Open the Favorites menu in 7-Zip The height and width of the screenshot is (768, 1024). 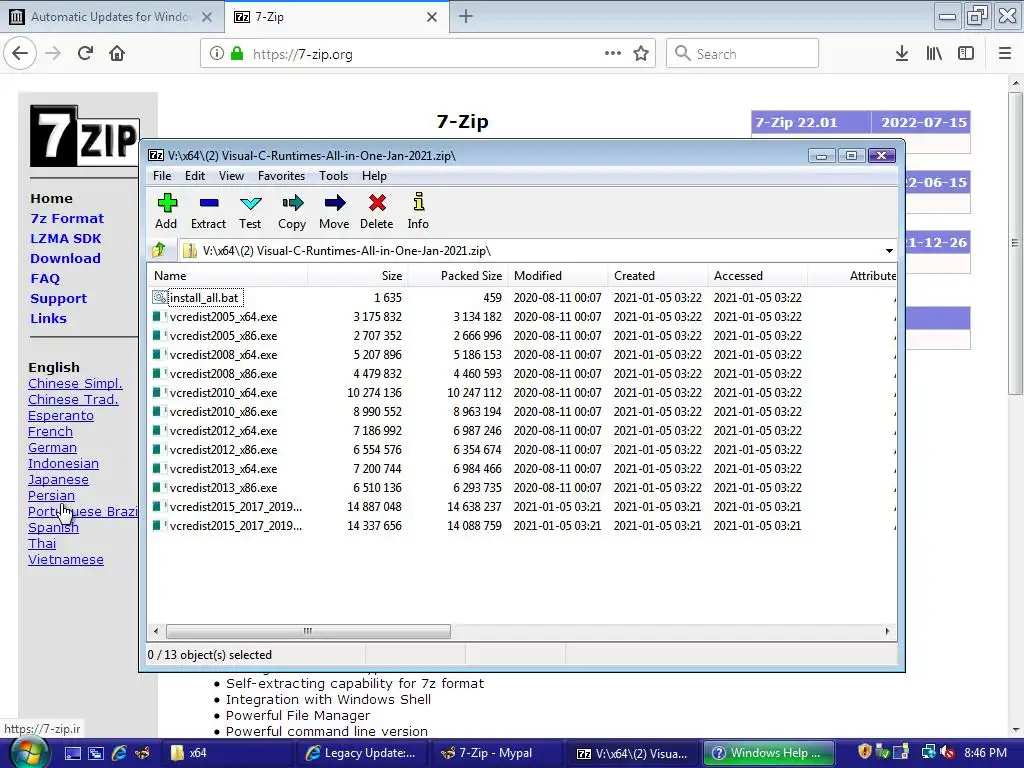click(281, 176)
